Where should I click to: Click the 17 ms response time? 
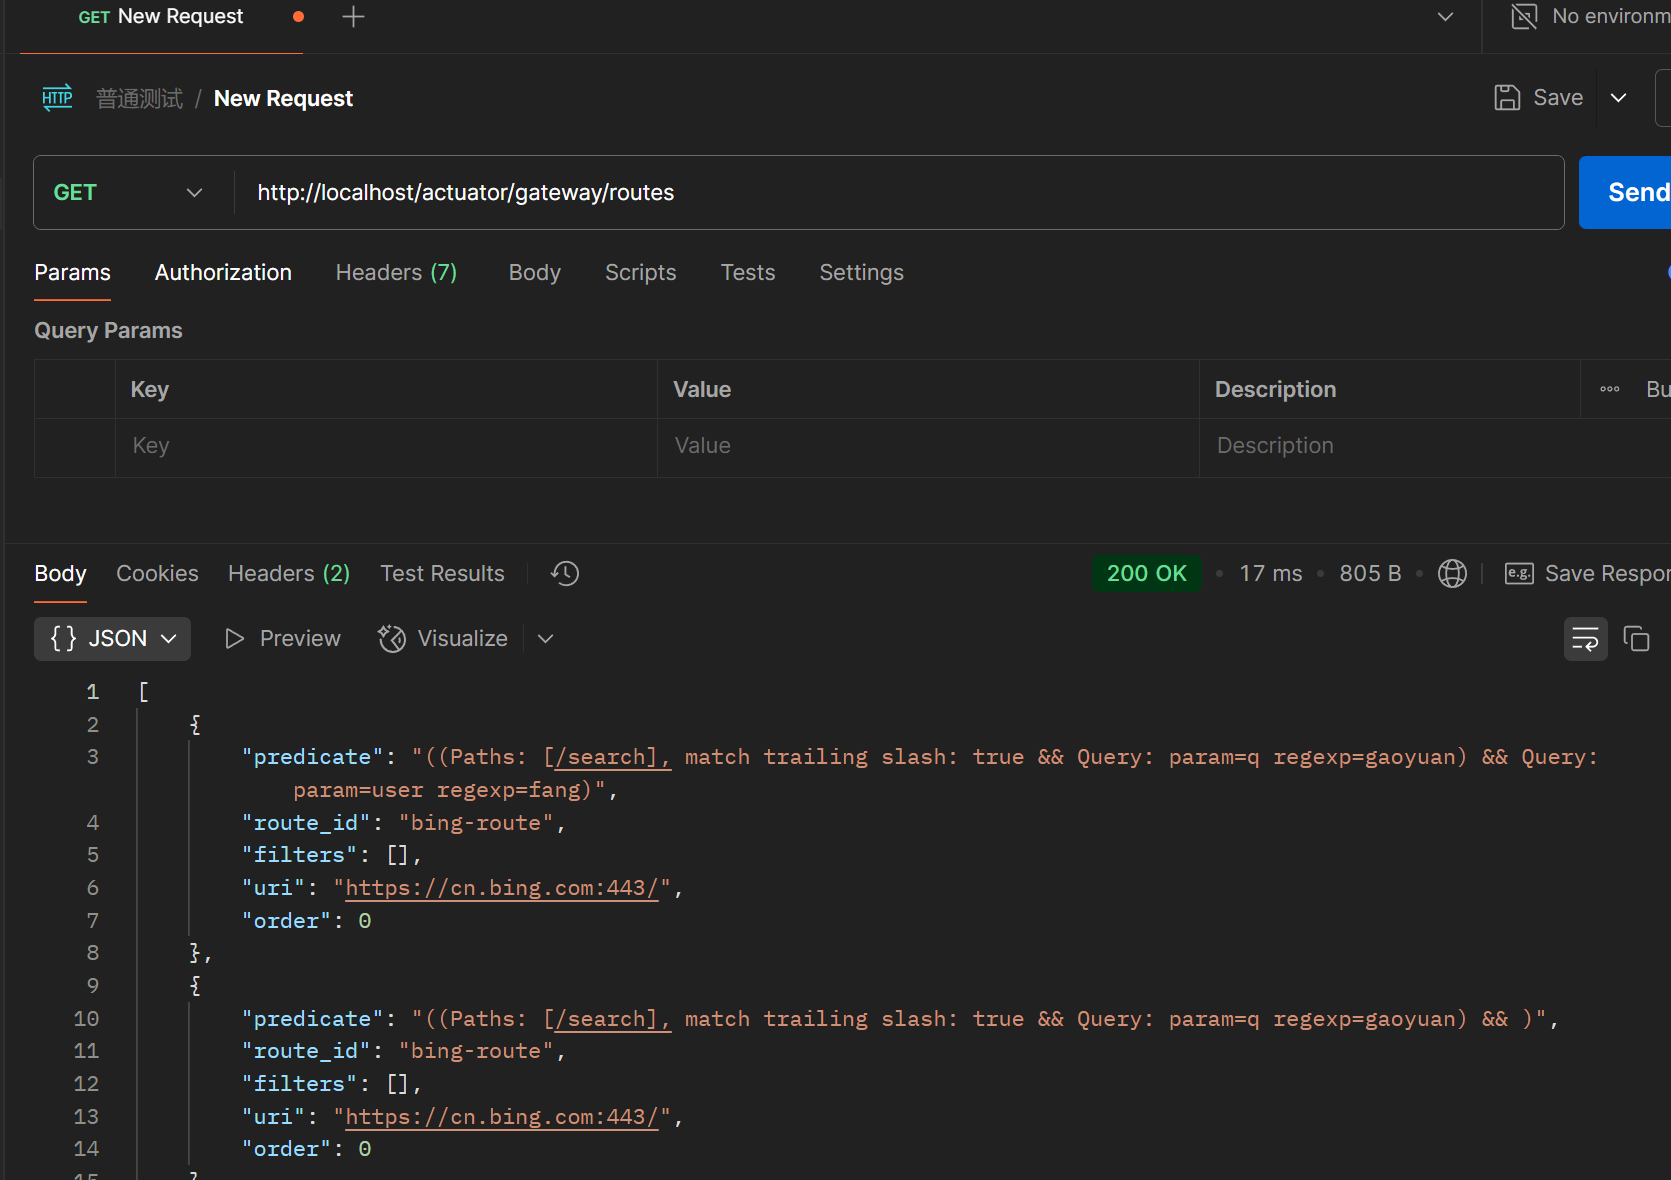coord(1271,573)
